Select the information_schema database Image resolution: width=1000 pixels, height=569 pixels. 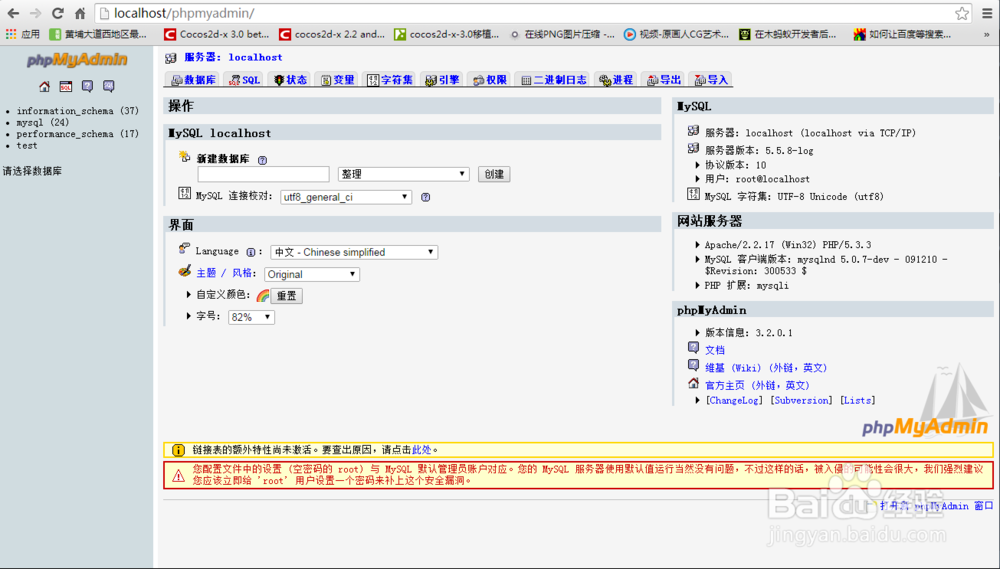pos(77,111)
